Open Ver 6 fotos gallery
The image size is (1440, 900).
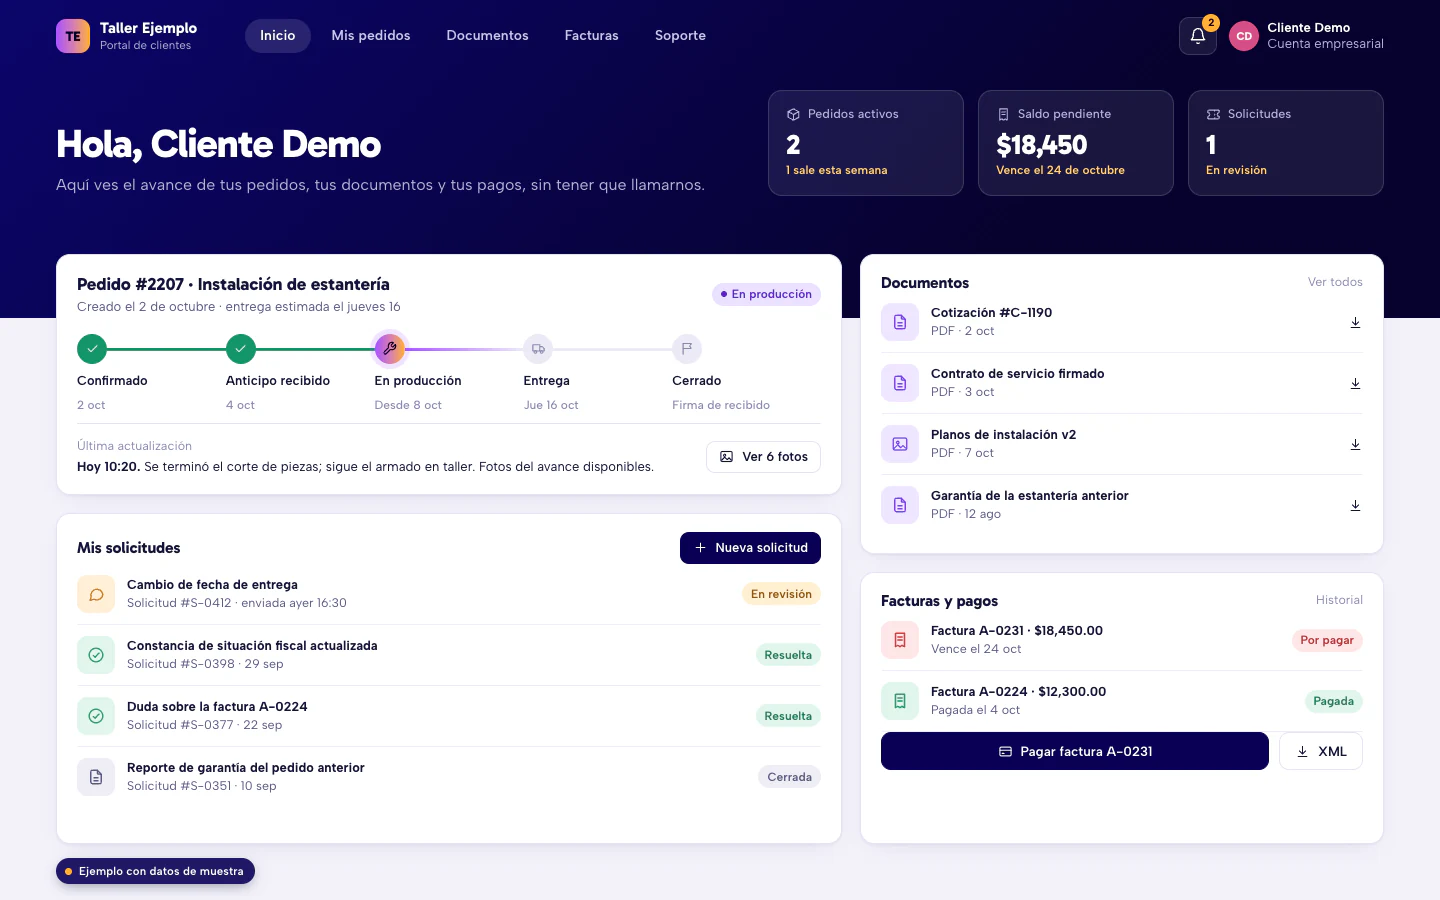[x=763, y=457]
